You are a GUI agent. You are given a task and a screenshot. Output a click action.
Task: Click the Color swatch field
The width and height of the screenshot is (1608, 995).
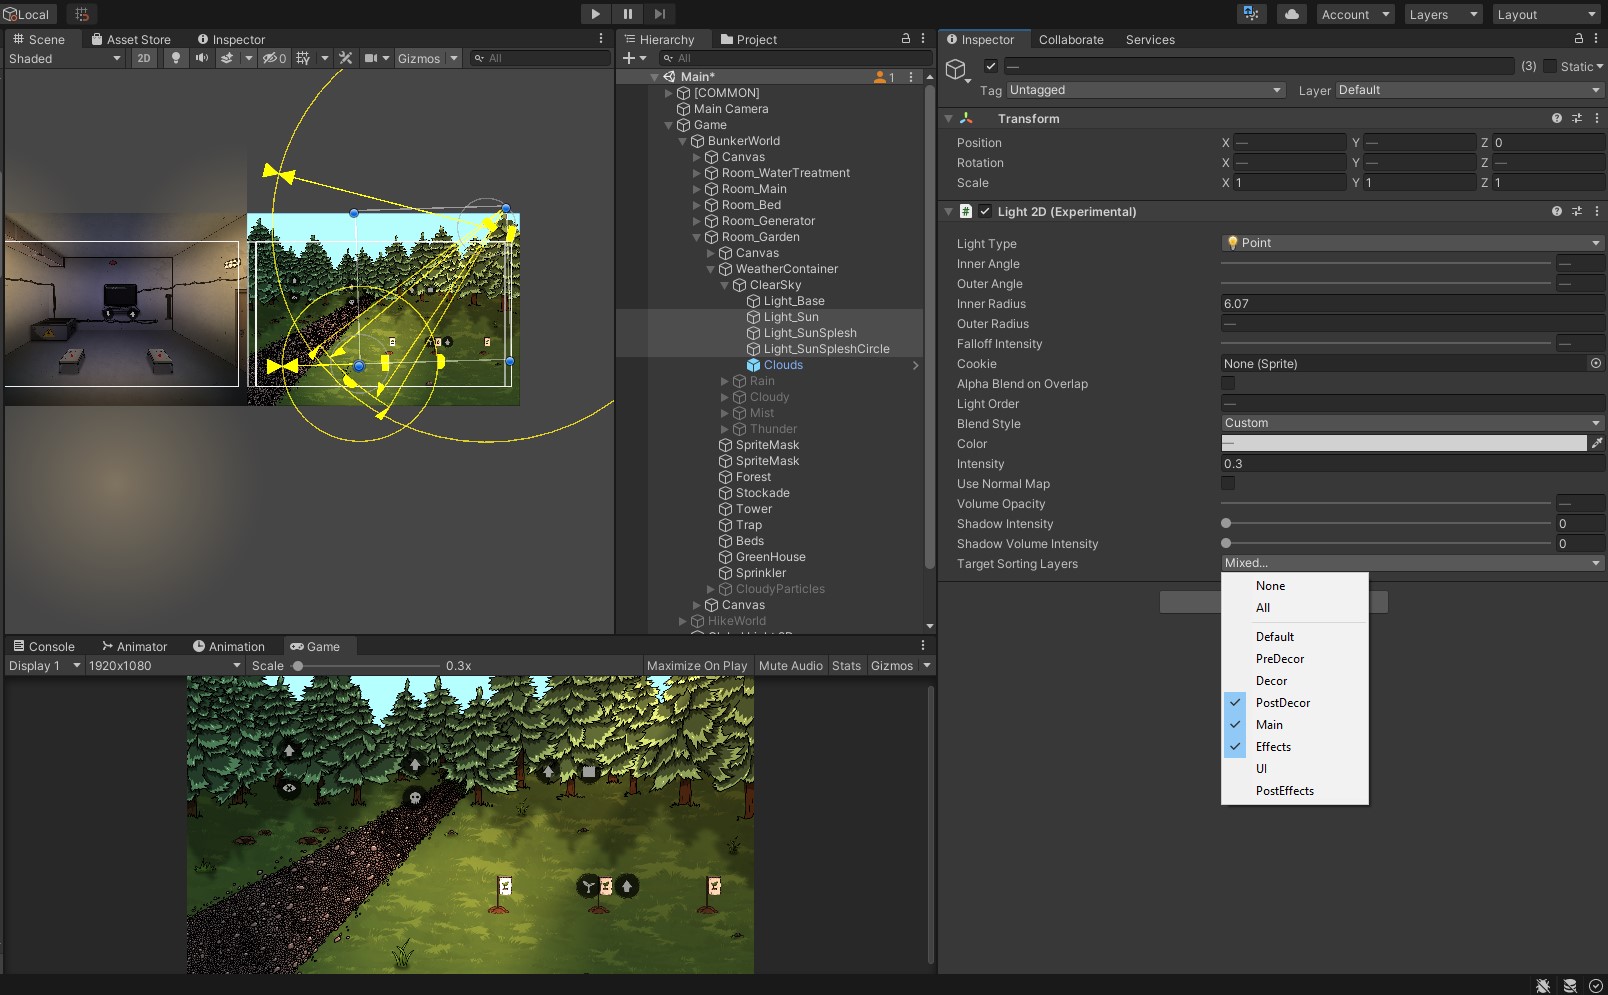coord(1404,443)
